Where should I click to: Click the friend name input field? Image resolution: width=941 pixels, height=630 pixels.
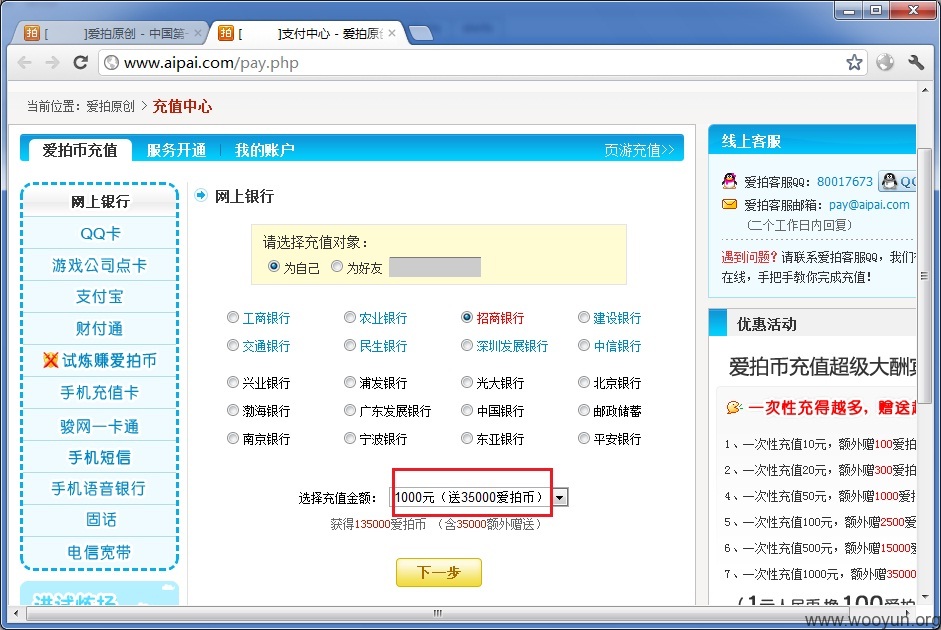(x=435, y=266)
